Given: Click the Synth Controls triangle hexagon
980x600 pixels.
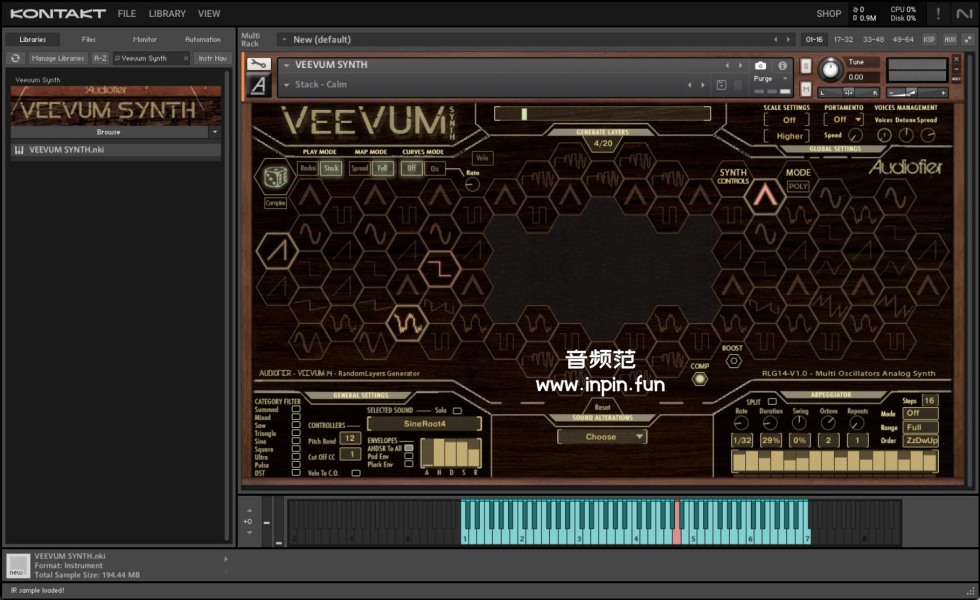Looking at the screenshot, I should [x=764, y=196].
